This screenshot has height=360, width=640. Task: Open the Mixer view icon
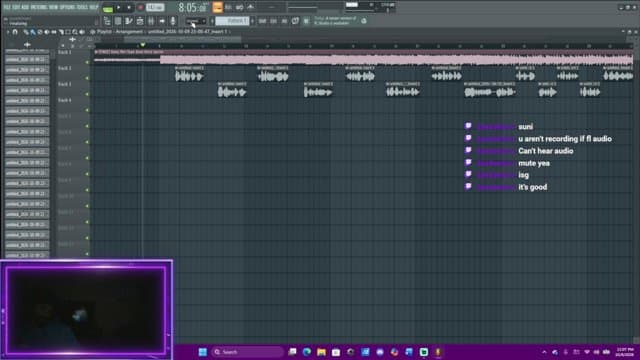coord(151,21)
